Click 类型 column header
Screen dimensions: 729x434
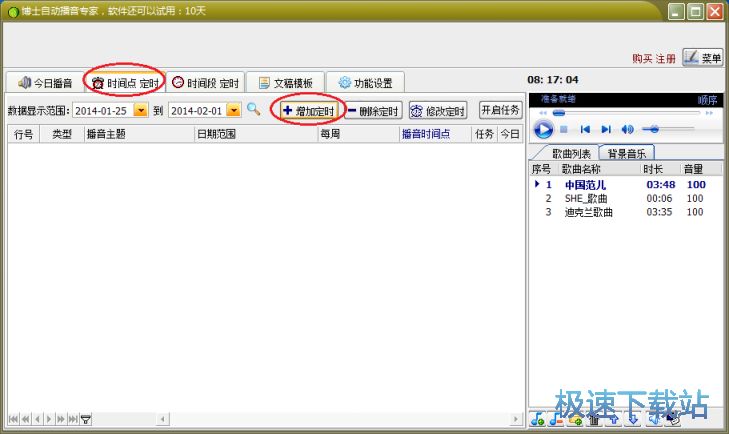[x=61, y=134]
